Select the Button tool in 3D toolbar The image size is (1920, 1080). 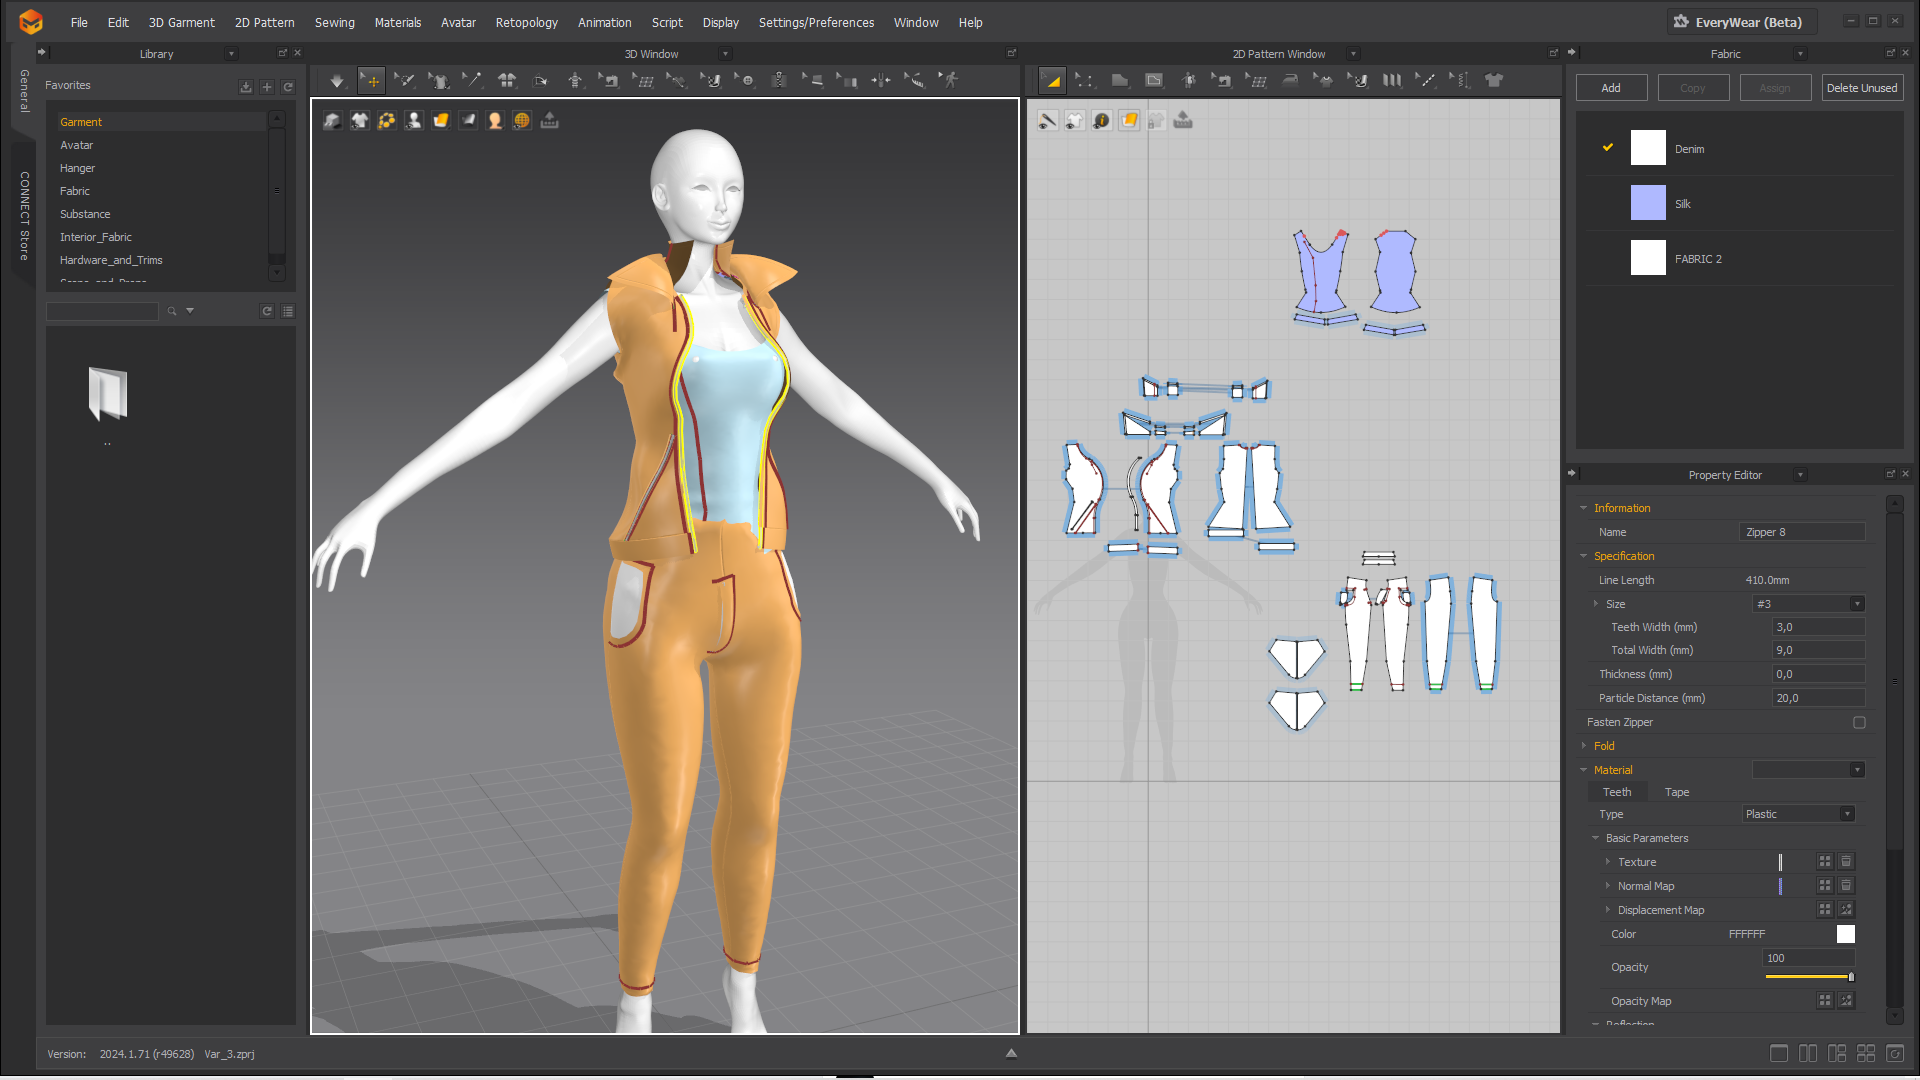click(746, 81)
